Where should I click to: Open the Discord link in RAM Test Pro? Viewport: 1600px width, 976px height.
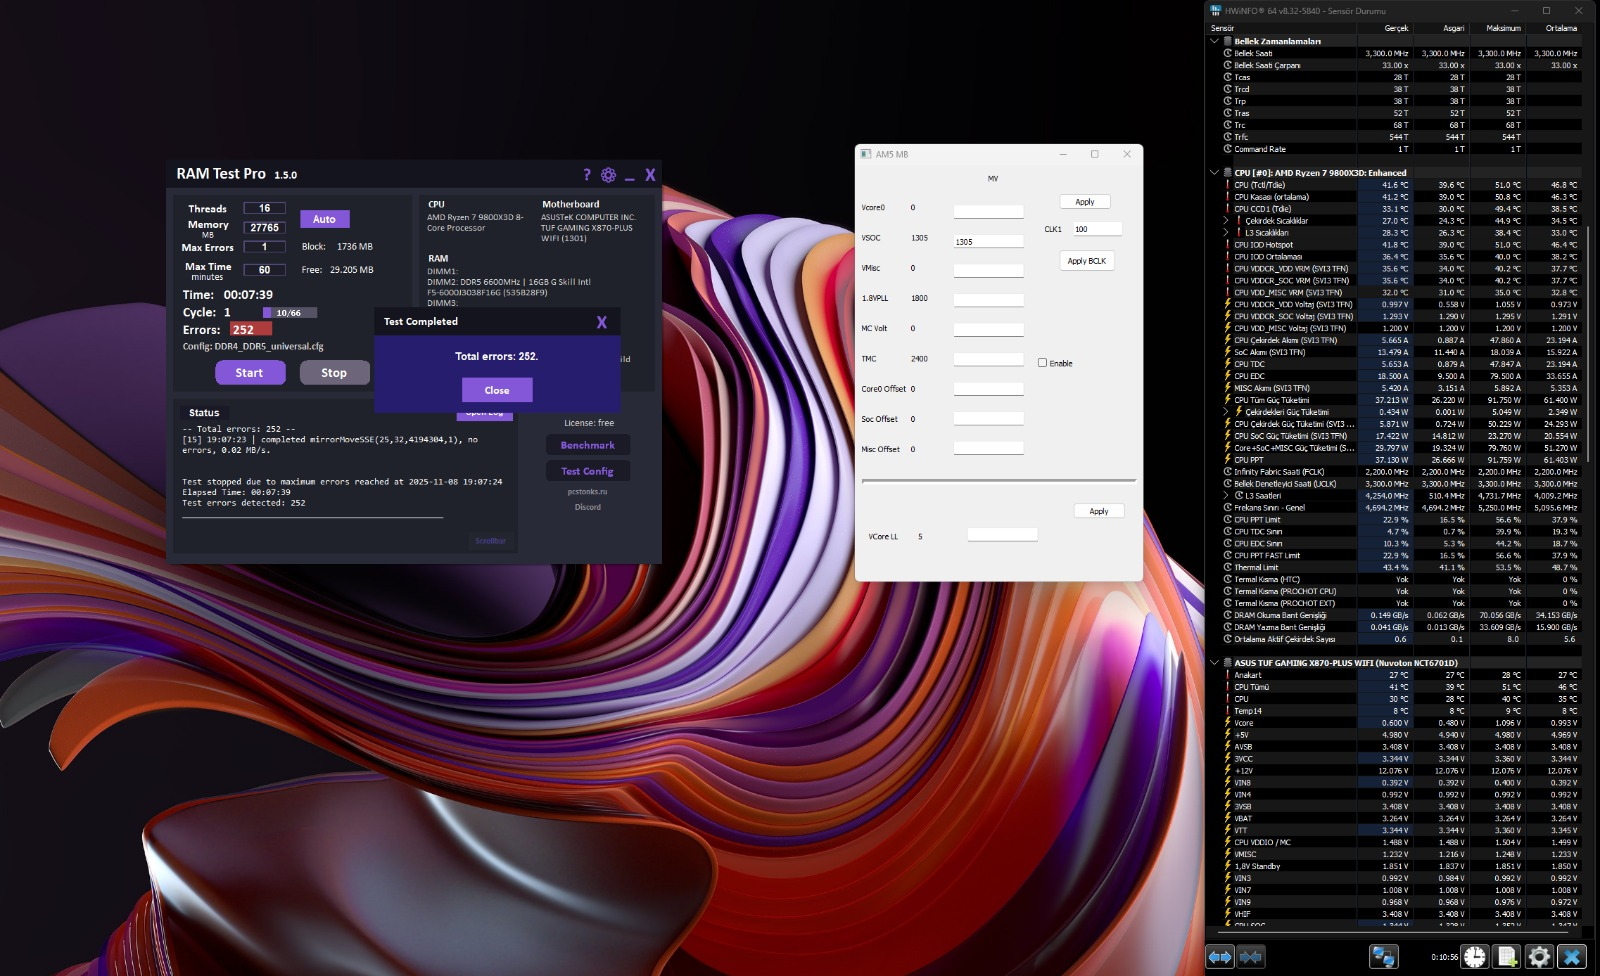pyautogui.click(x=588, y=507)
